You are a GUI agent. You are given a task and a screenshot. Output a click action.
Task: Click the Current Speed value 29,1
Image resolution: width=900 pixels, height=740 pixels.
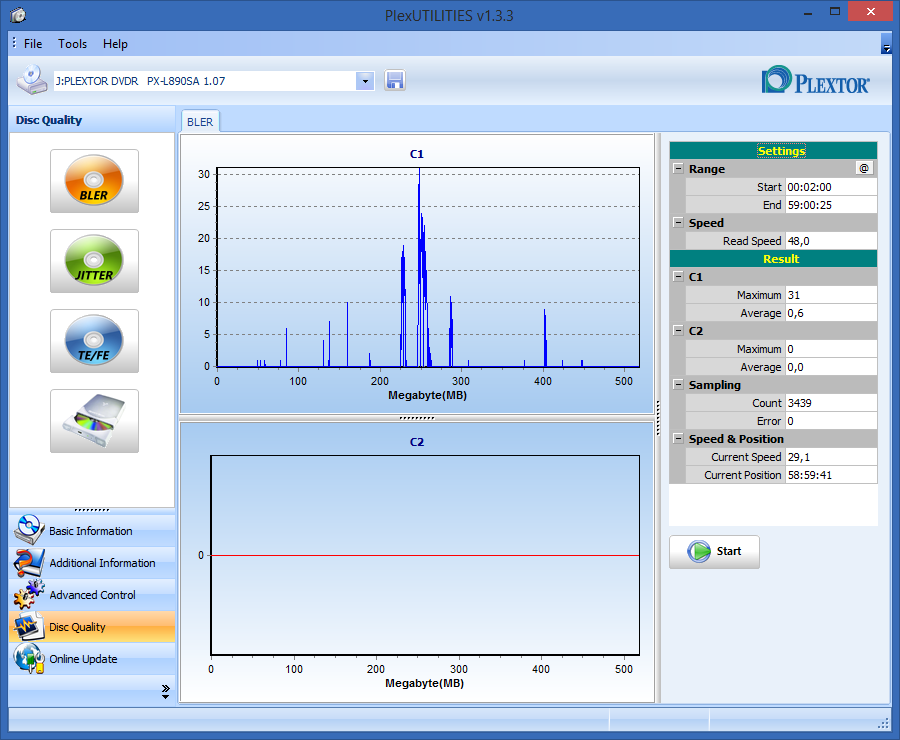[831, 457]
